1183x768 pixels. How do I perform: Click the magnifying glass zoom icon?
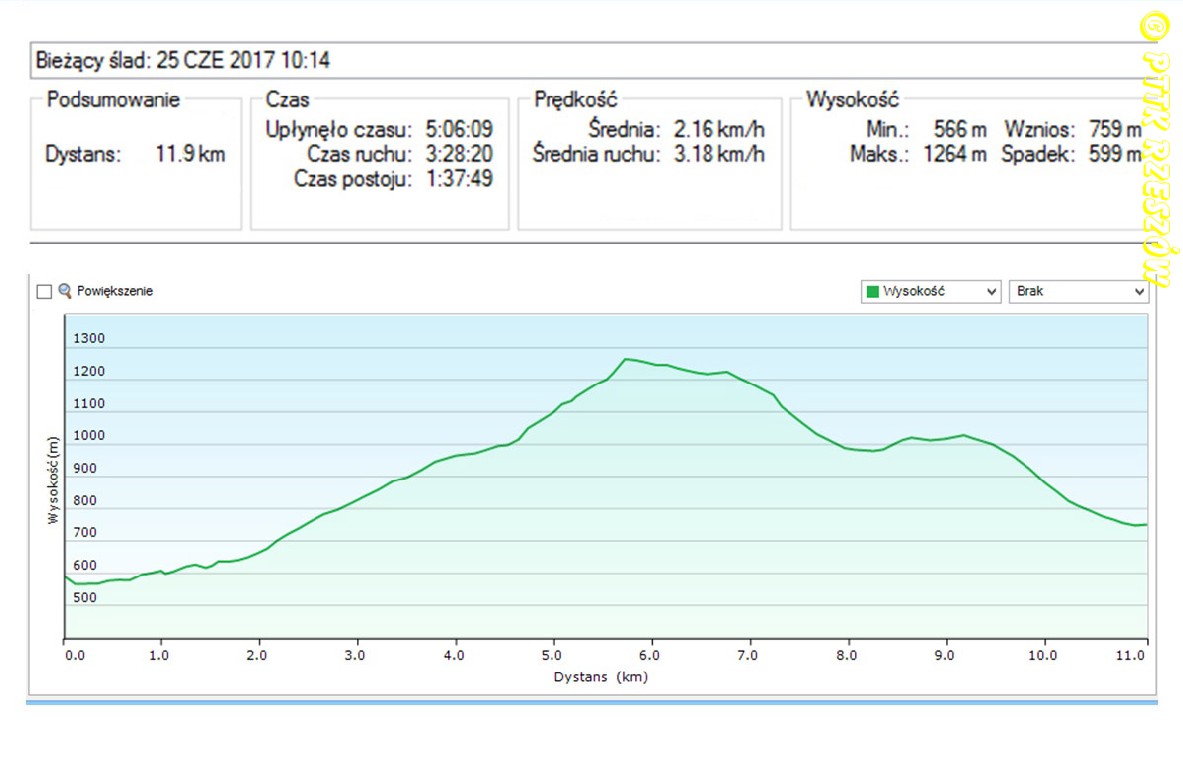[65, 291]
